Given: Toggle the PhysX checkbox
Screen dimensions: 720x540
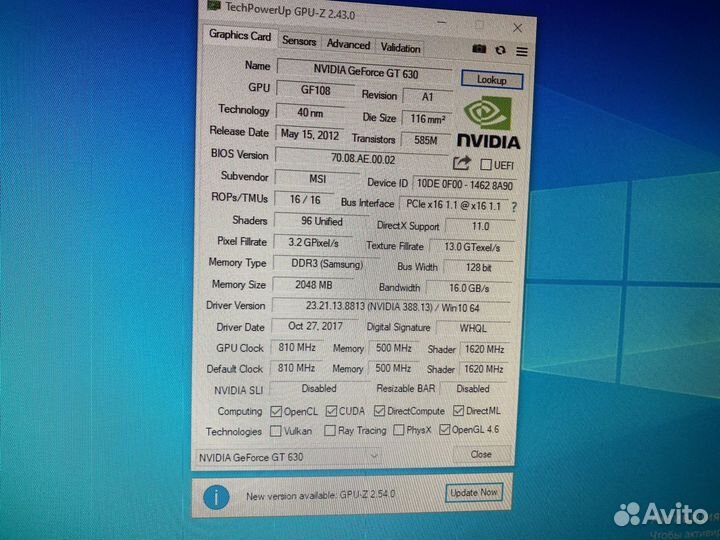Looking at the screenshot, I should click(399, 430).
